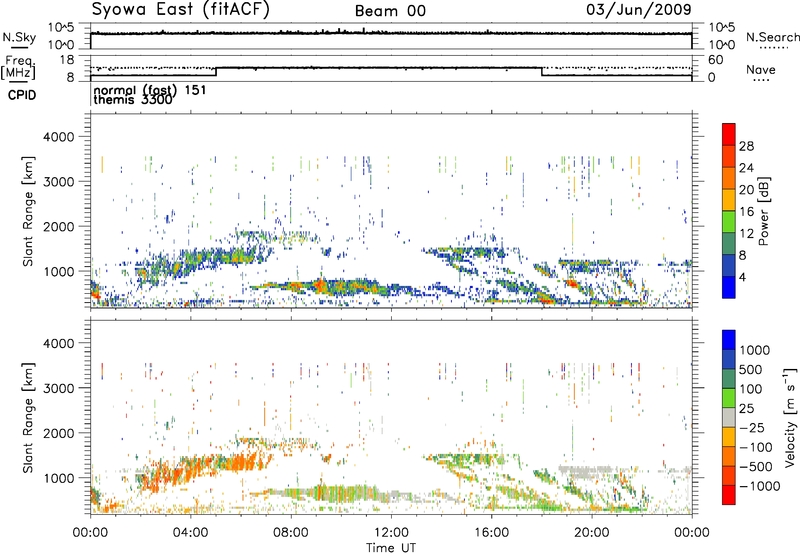Click the "20:00" time tick label
800x554 pixels.
(591, 533)
